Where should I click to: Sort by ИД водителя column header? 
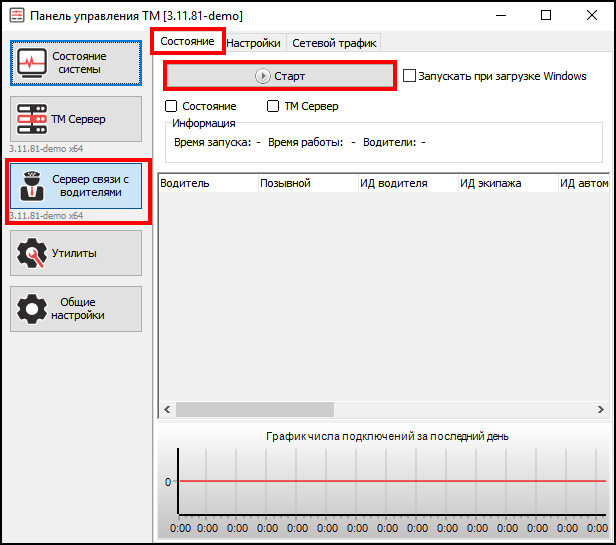(x=407, y=183)
